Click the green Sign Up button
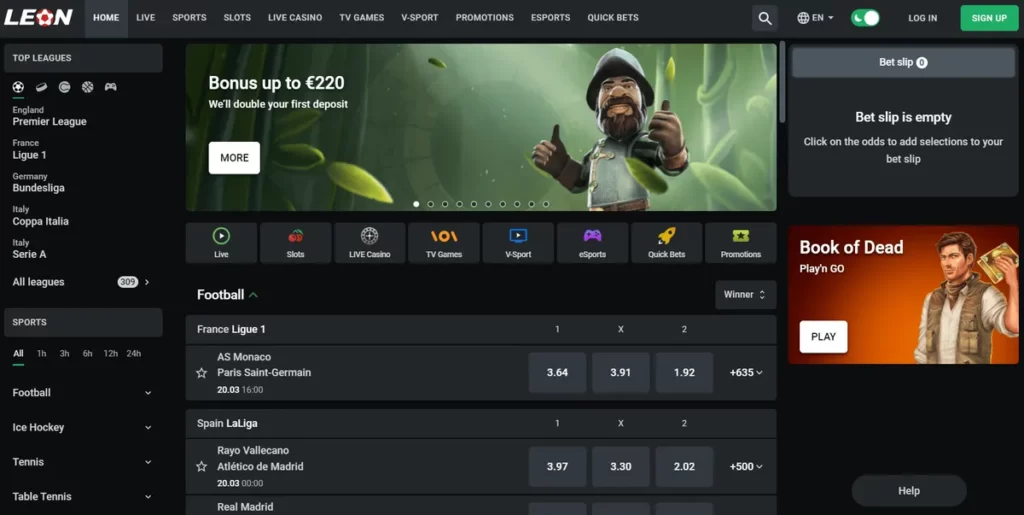 point(988,18)
